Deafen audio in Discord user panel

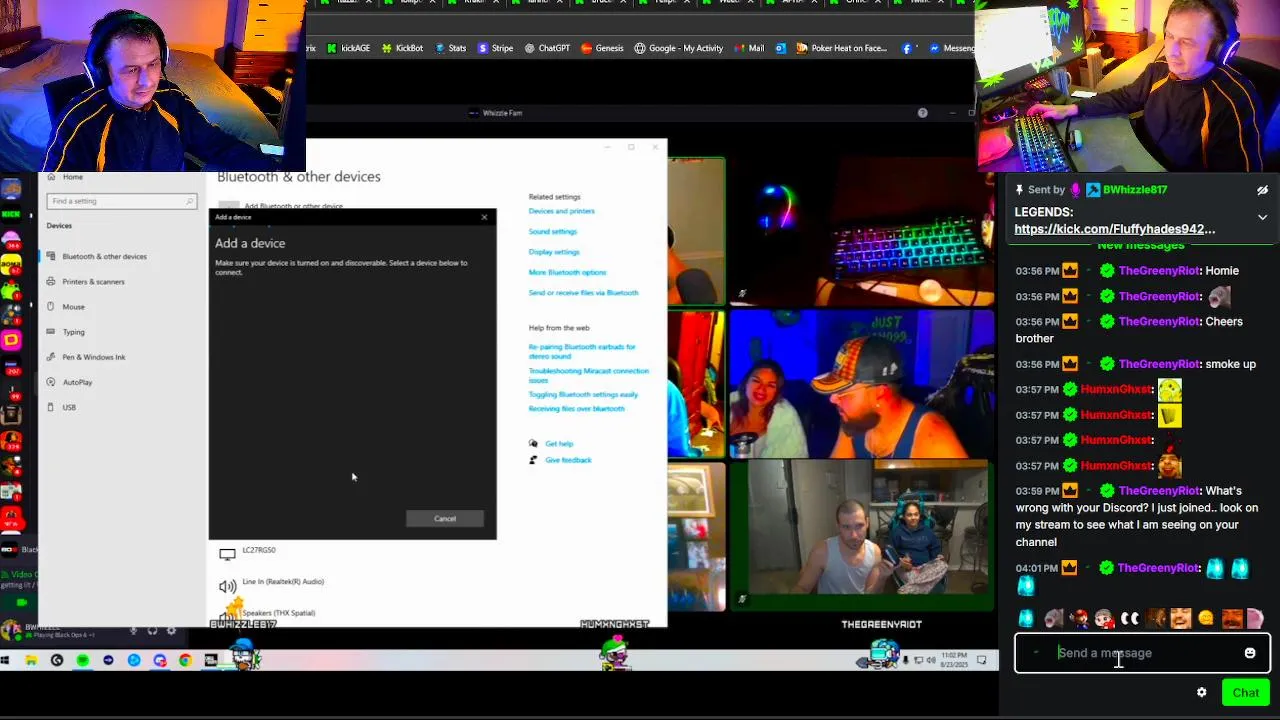pyautogui.click(x=152, y=631)
